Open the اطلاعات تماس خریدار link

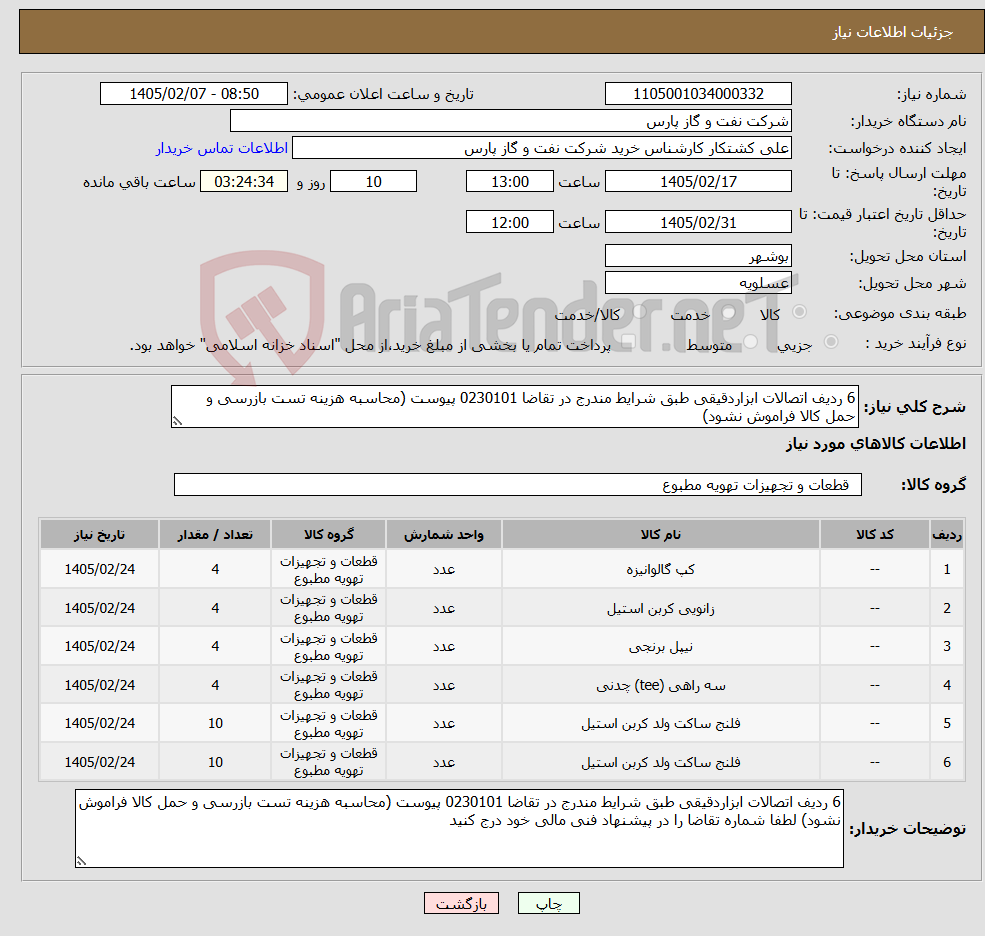coord(222,148)
